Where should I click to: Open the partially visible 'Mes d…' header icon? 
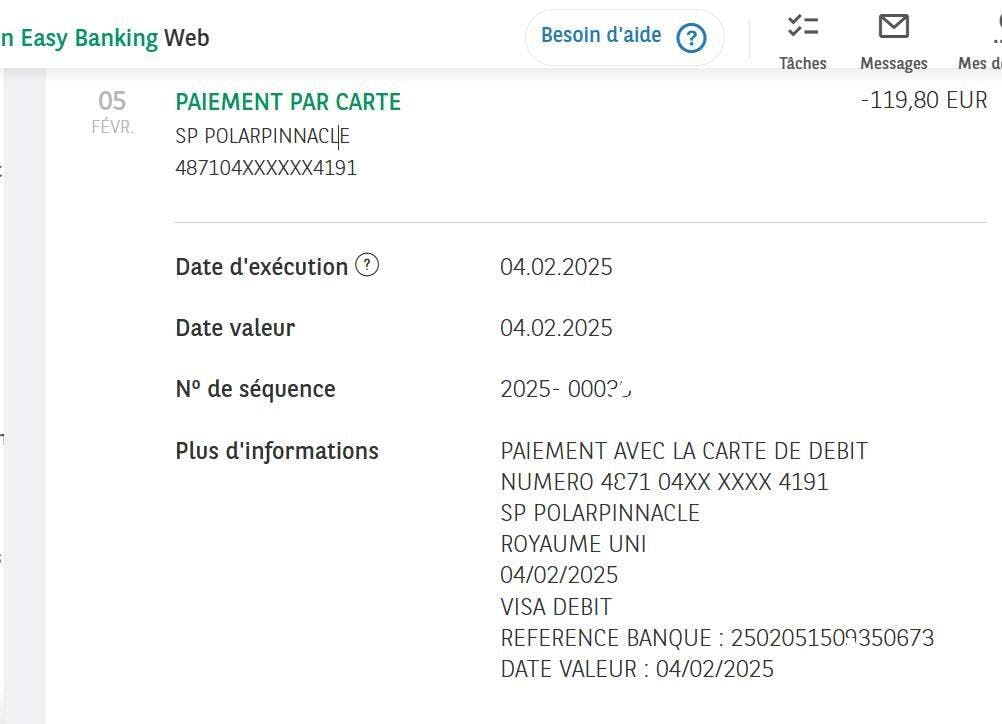point(995,28)
